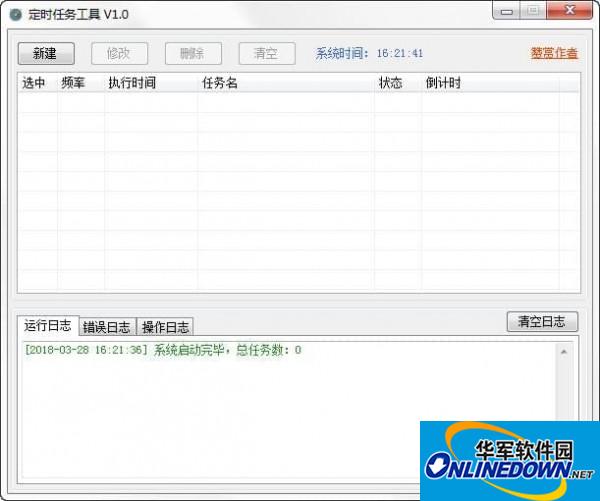The width and height of the screenshot is (600, 501).
Task: Click the 选中 column header
Action: pyautogui.click(x=38, y=83)
